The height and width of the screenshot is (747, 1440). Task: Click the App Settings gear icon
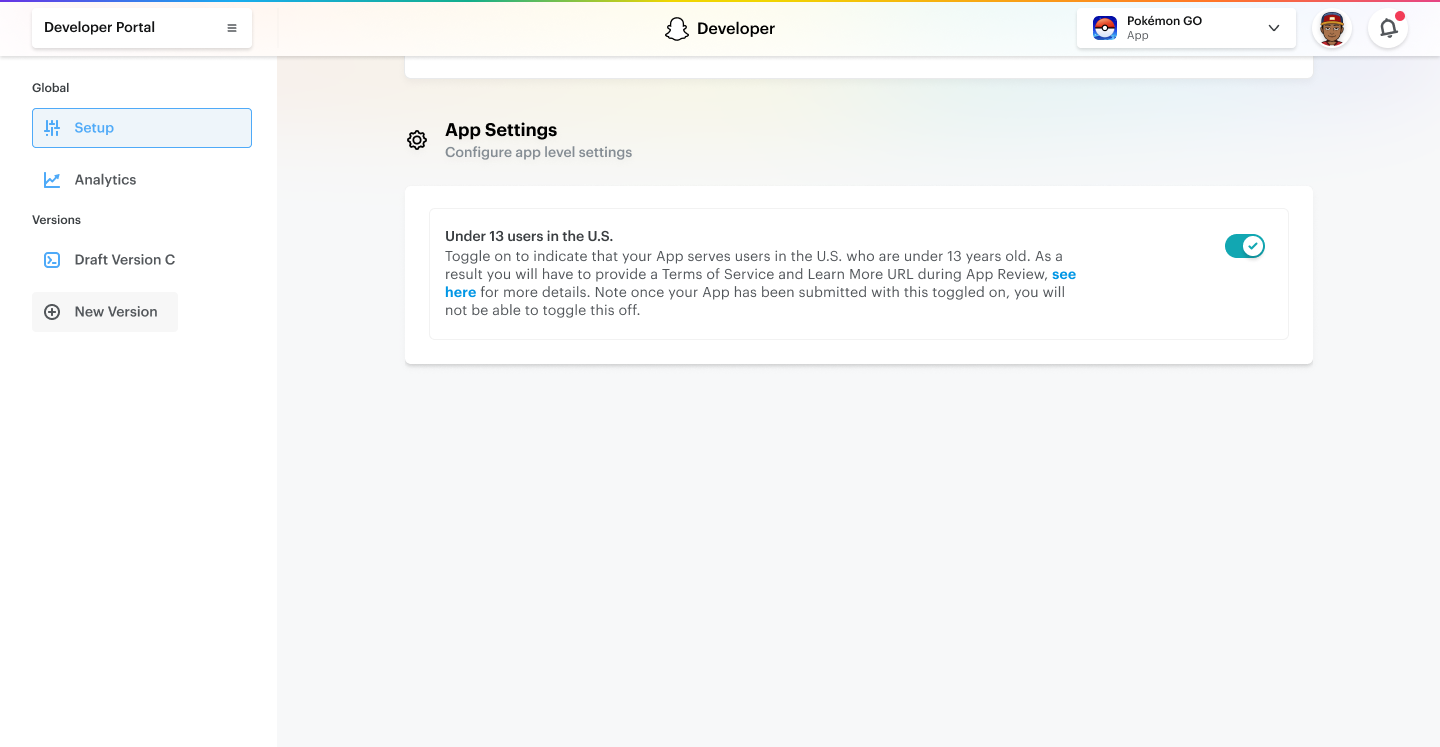pos(417,140)
